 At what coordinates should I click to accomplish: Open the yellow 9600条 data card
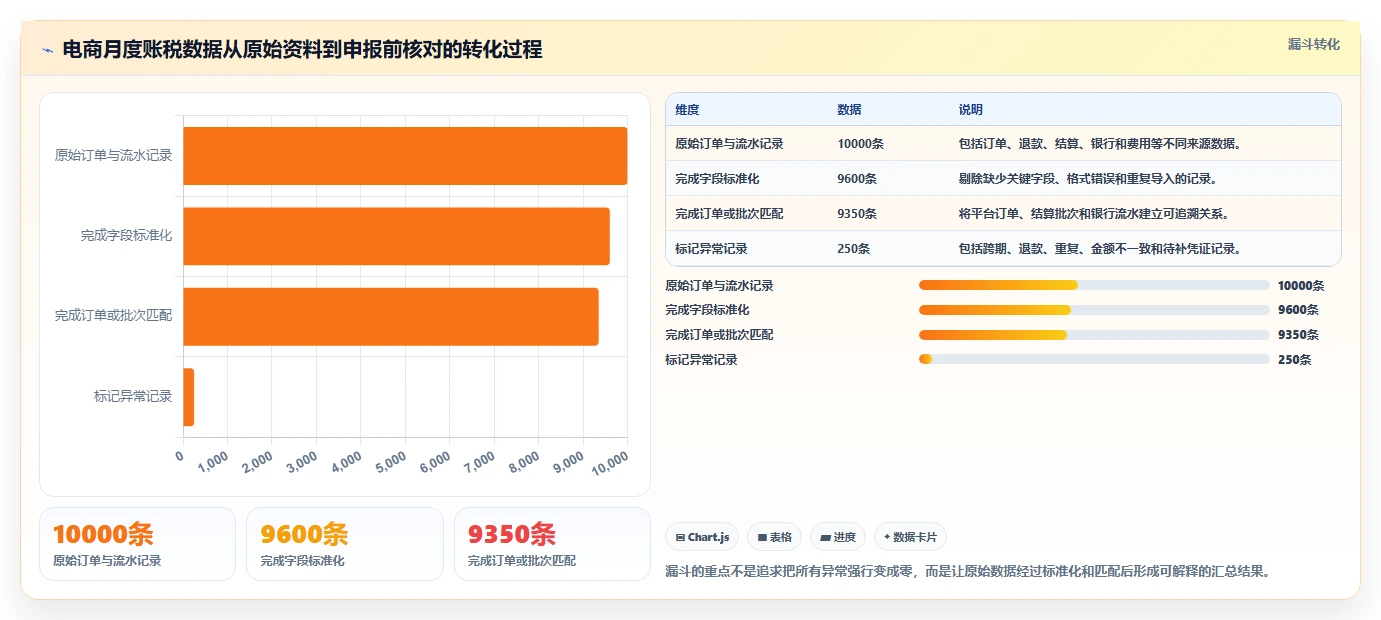(345, 544)
